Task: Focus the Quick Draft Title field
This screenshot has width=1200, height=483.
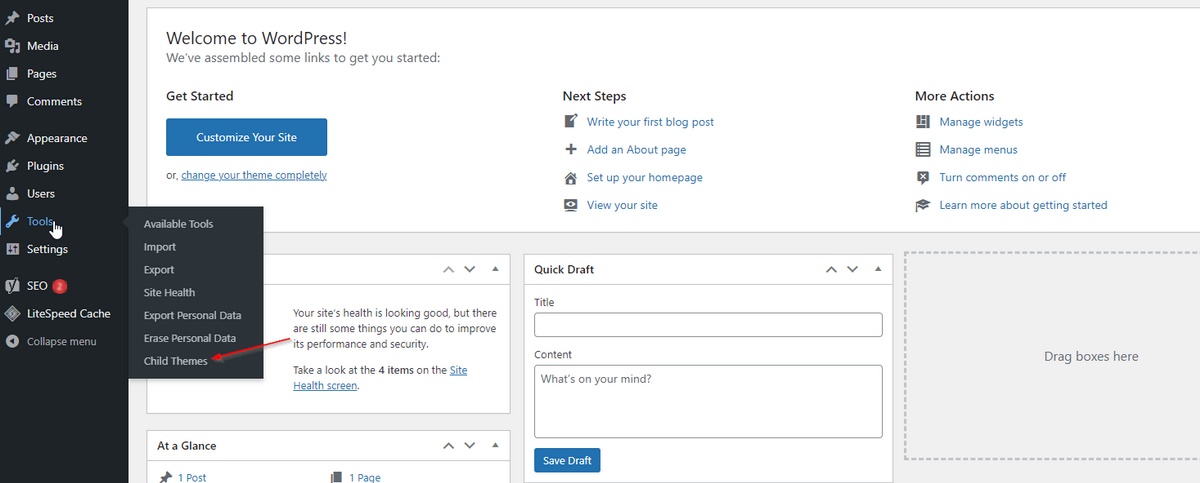Action: pos(708,325)
